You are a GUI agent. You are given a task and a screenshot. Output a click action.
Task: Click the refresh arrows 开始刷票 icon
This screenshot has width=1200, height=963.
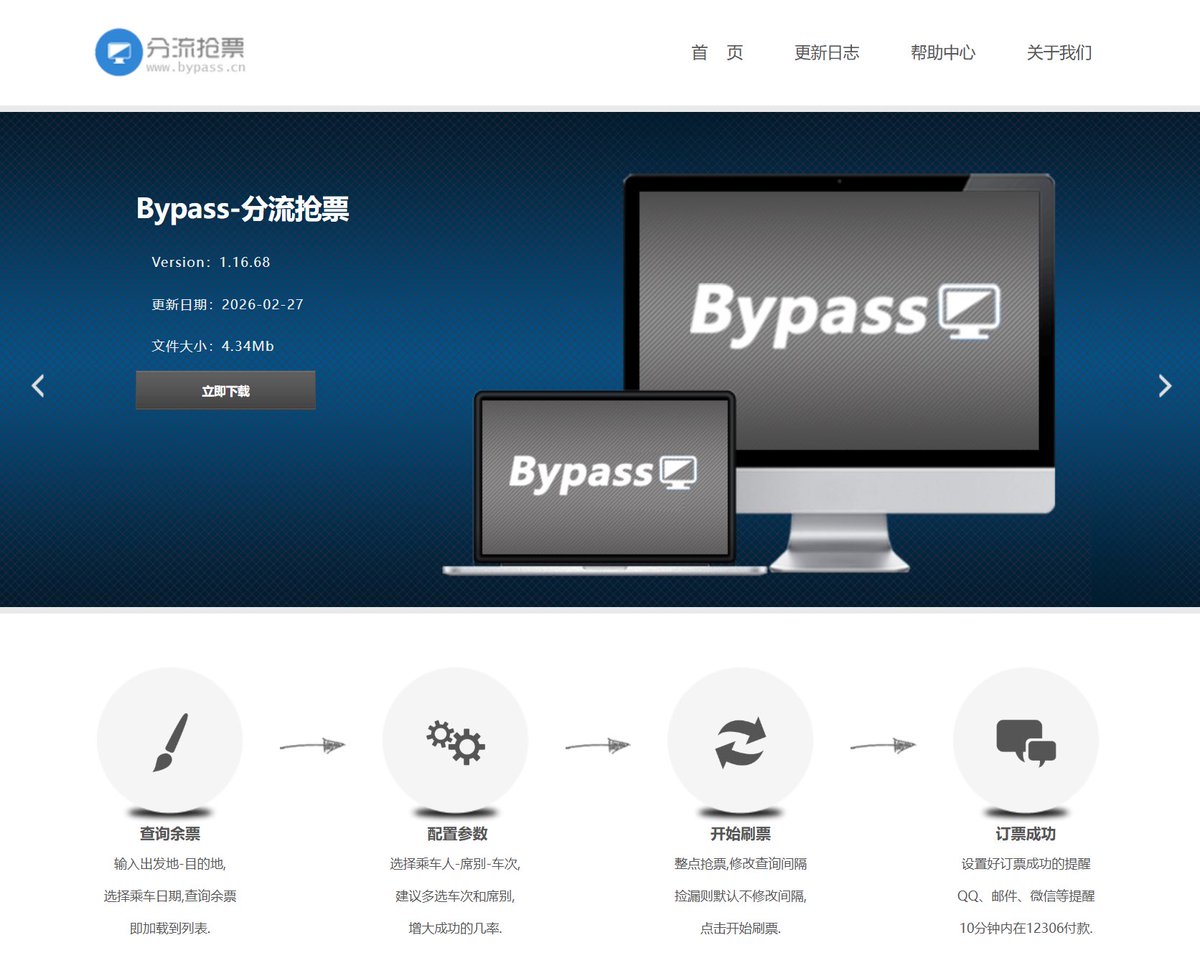click(x=740, y=741)
